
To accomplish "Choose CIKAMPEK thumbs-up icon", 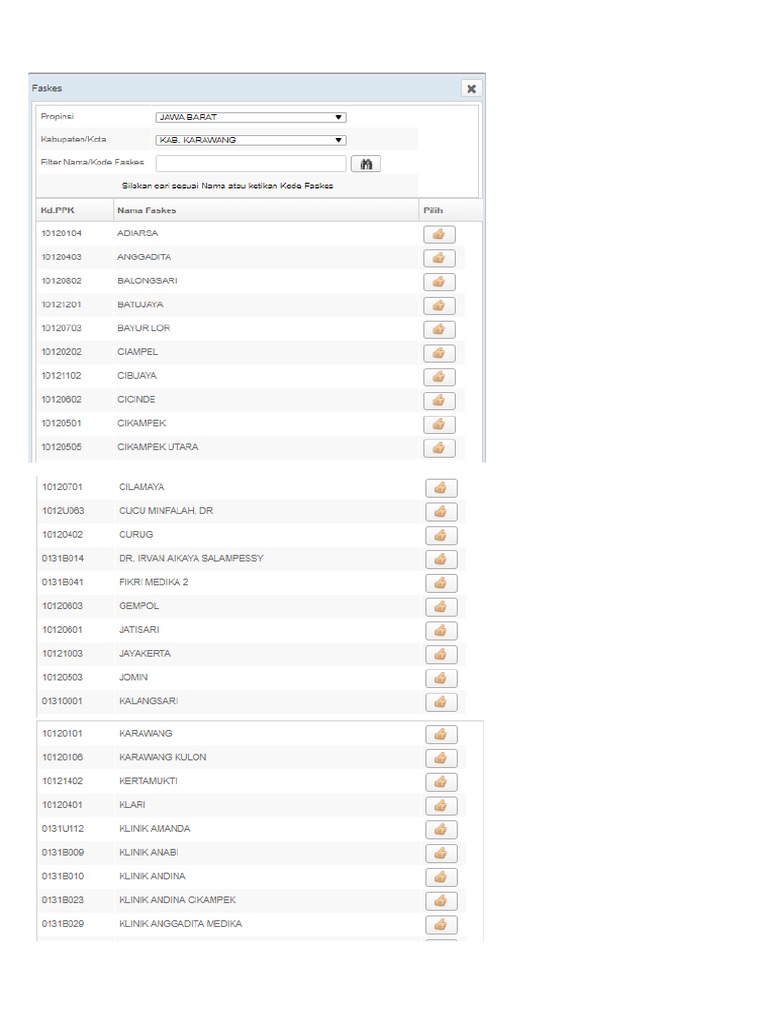I will [439, 424].
